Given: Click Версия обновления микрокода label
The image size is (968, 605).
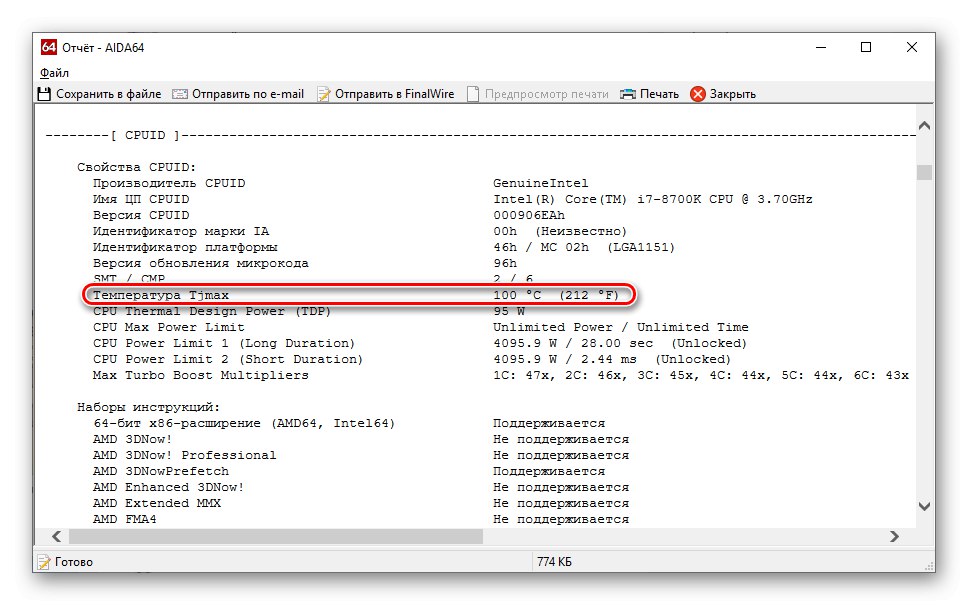Looking at the screenshot, I should pos(201,264).
